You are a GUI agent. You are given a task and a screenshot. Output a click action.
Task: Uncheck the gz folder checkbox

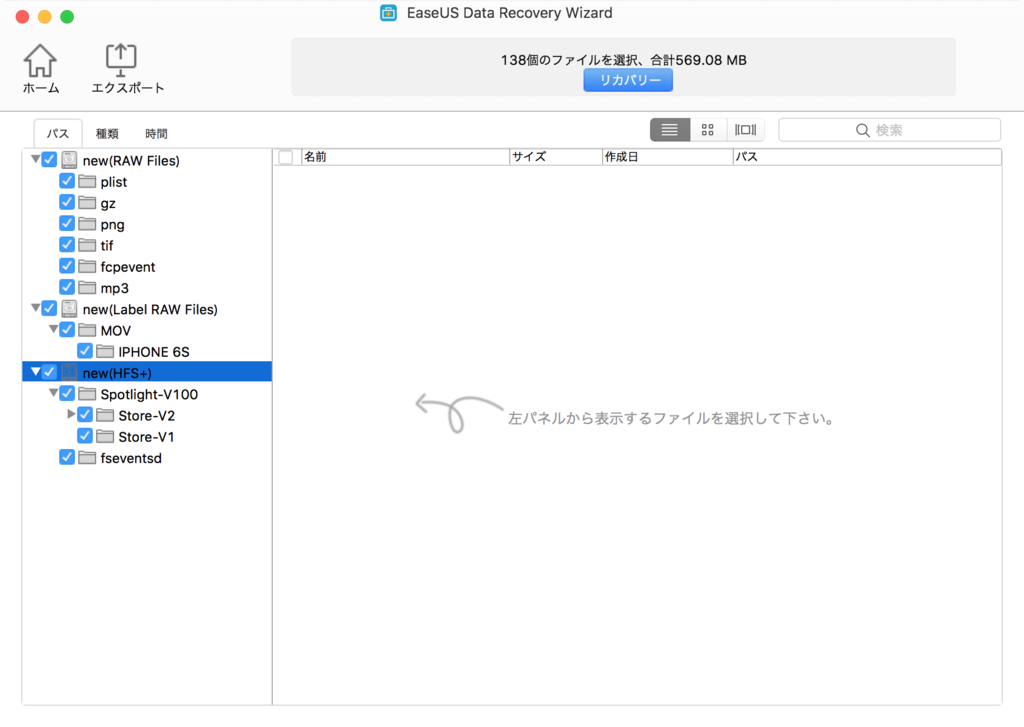(67, 202)
